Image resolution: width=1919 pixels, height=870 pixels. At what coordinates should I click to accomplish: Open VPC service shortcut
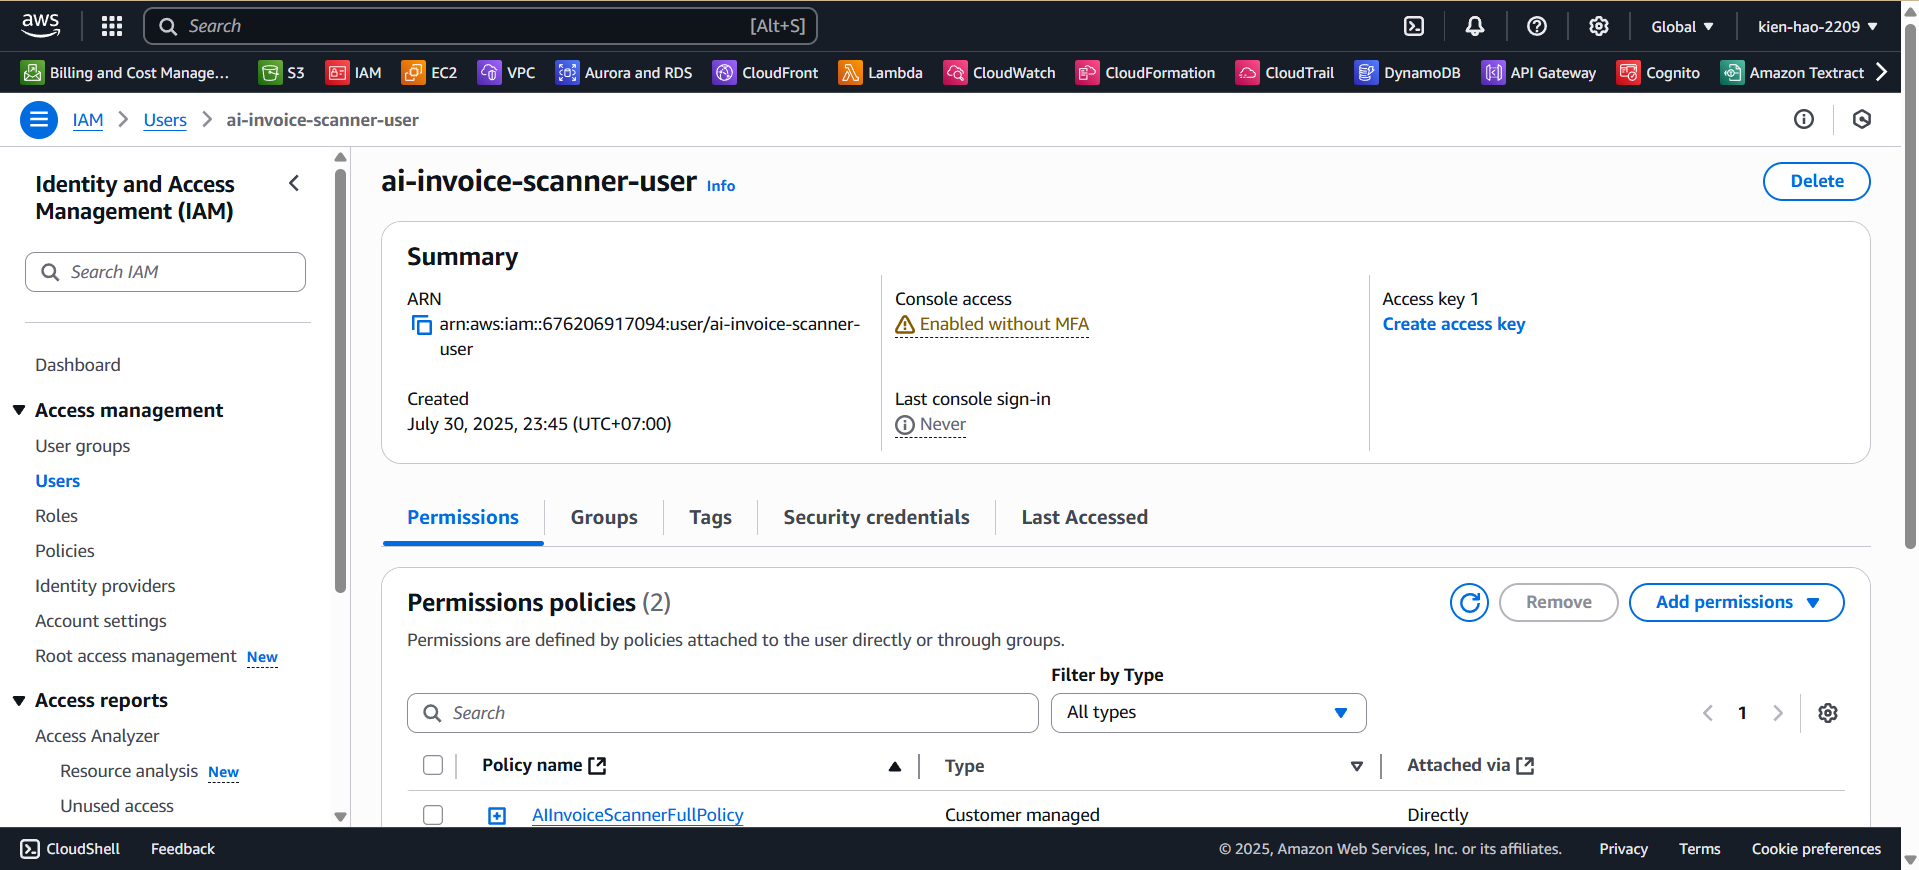tap(507, 73)
